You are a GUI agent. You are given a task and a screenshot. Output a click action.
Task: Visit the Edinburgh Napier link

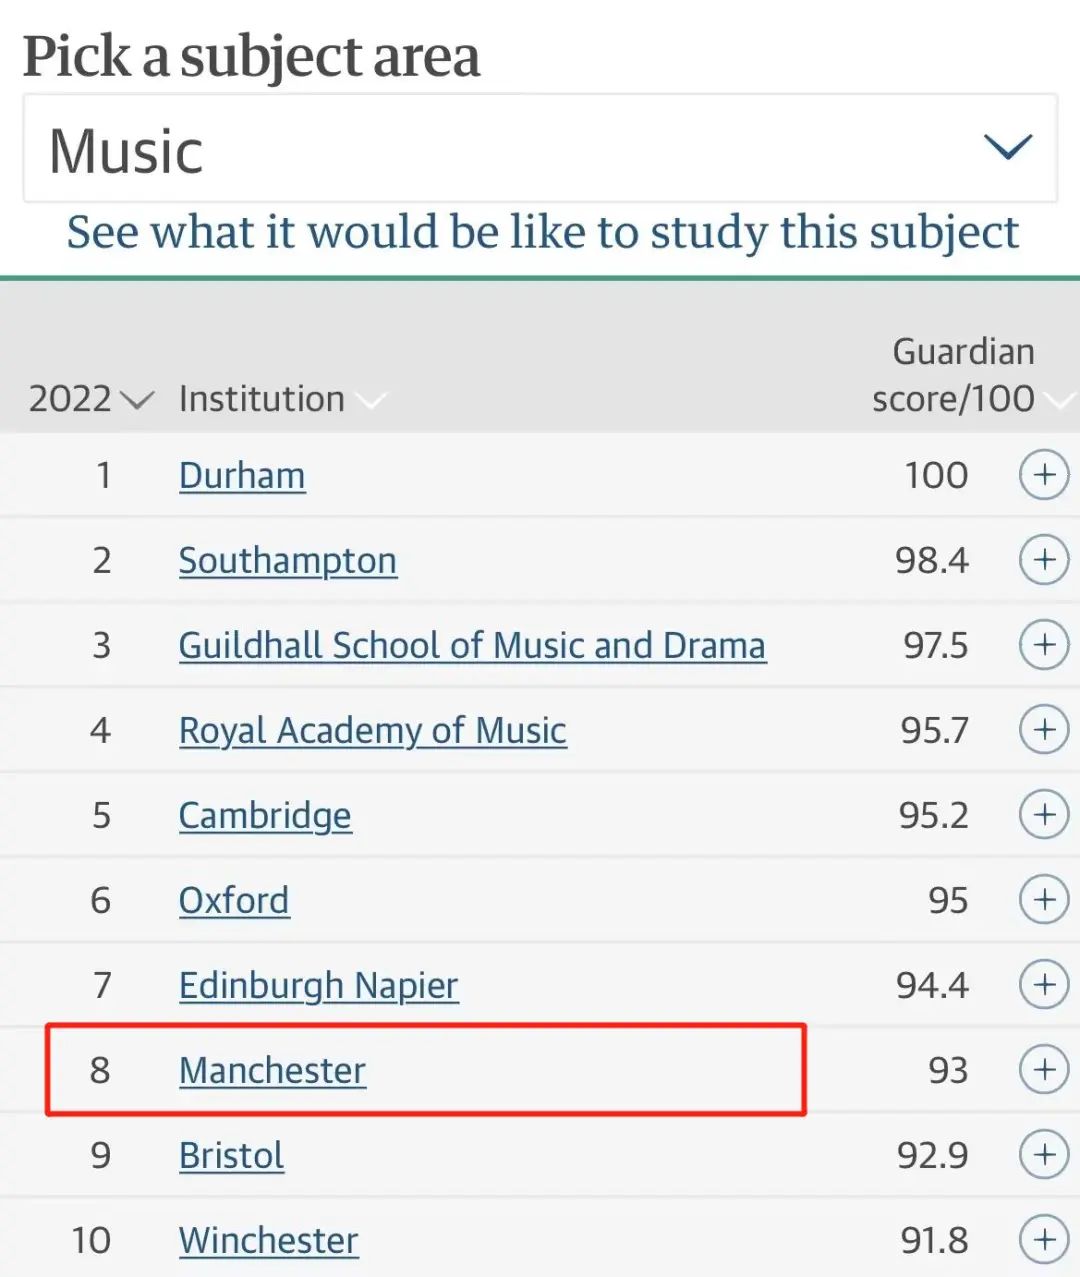(318, 986)
